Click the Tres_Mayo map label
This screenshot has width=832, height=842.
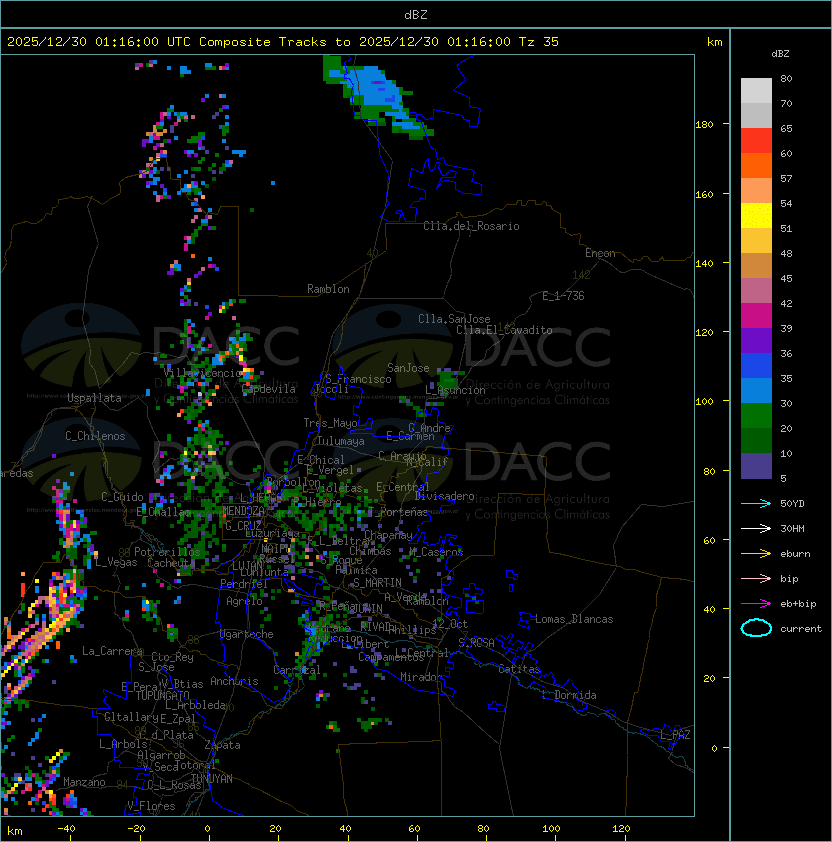point(330,423)
